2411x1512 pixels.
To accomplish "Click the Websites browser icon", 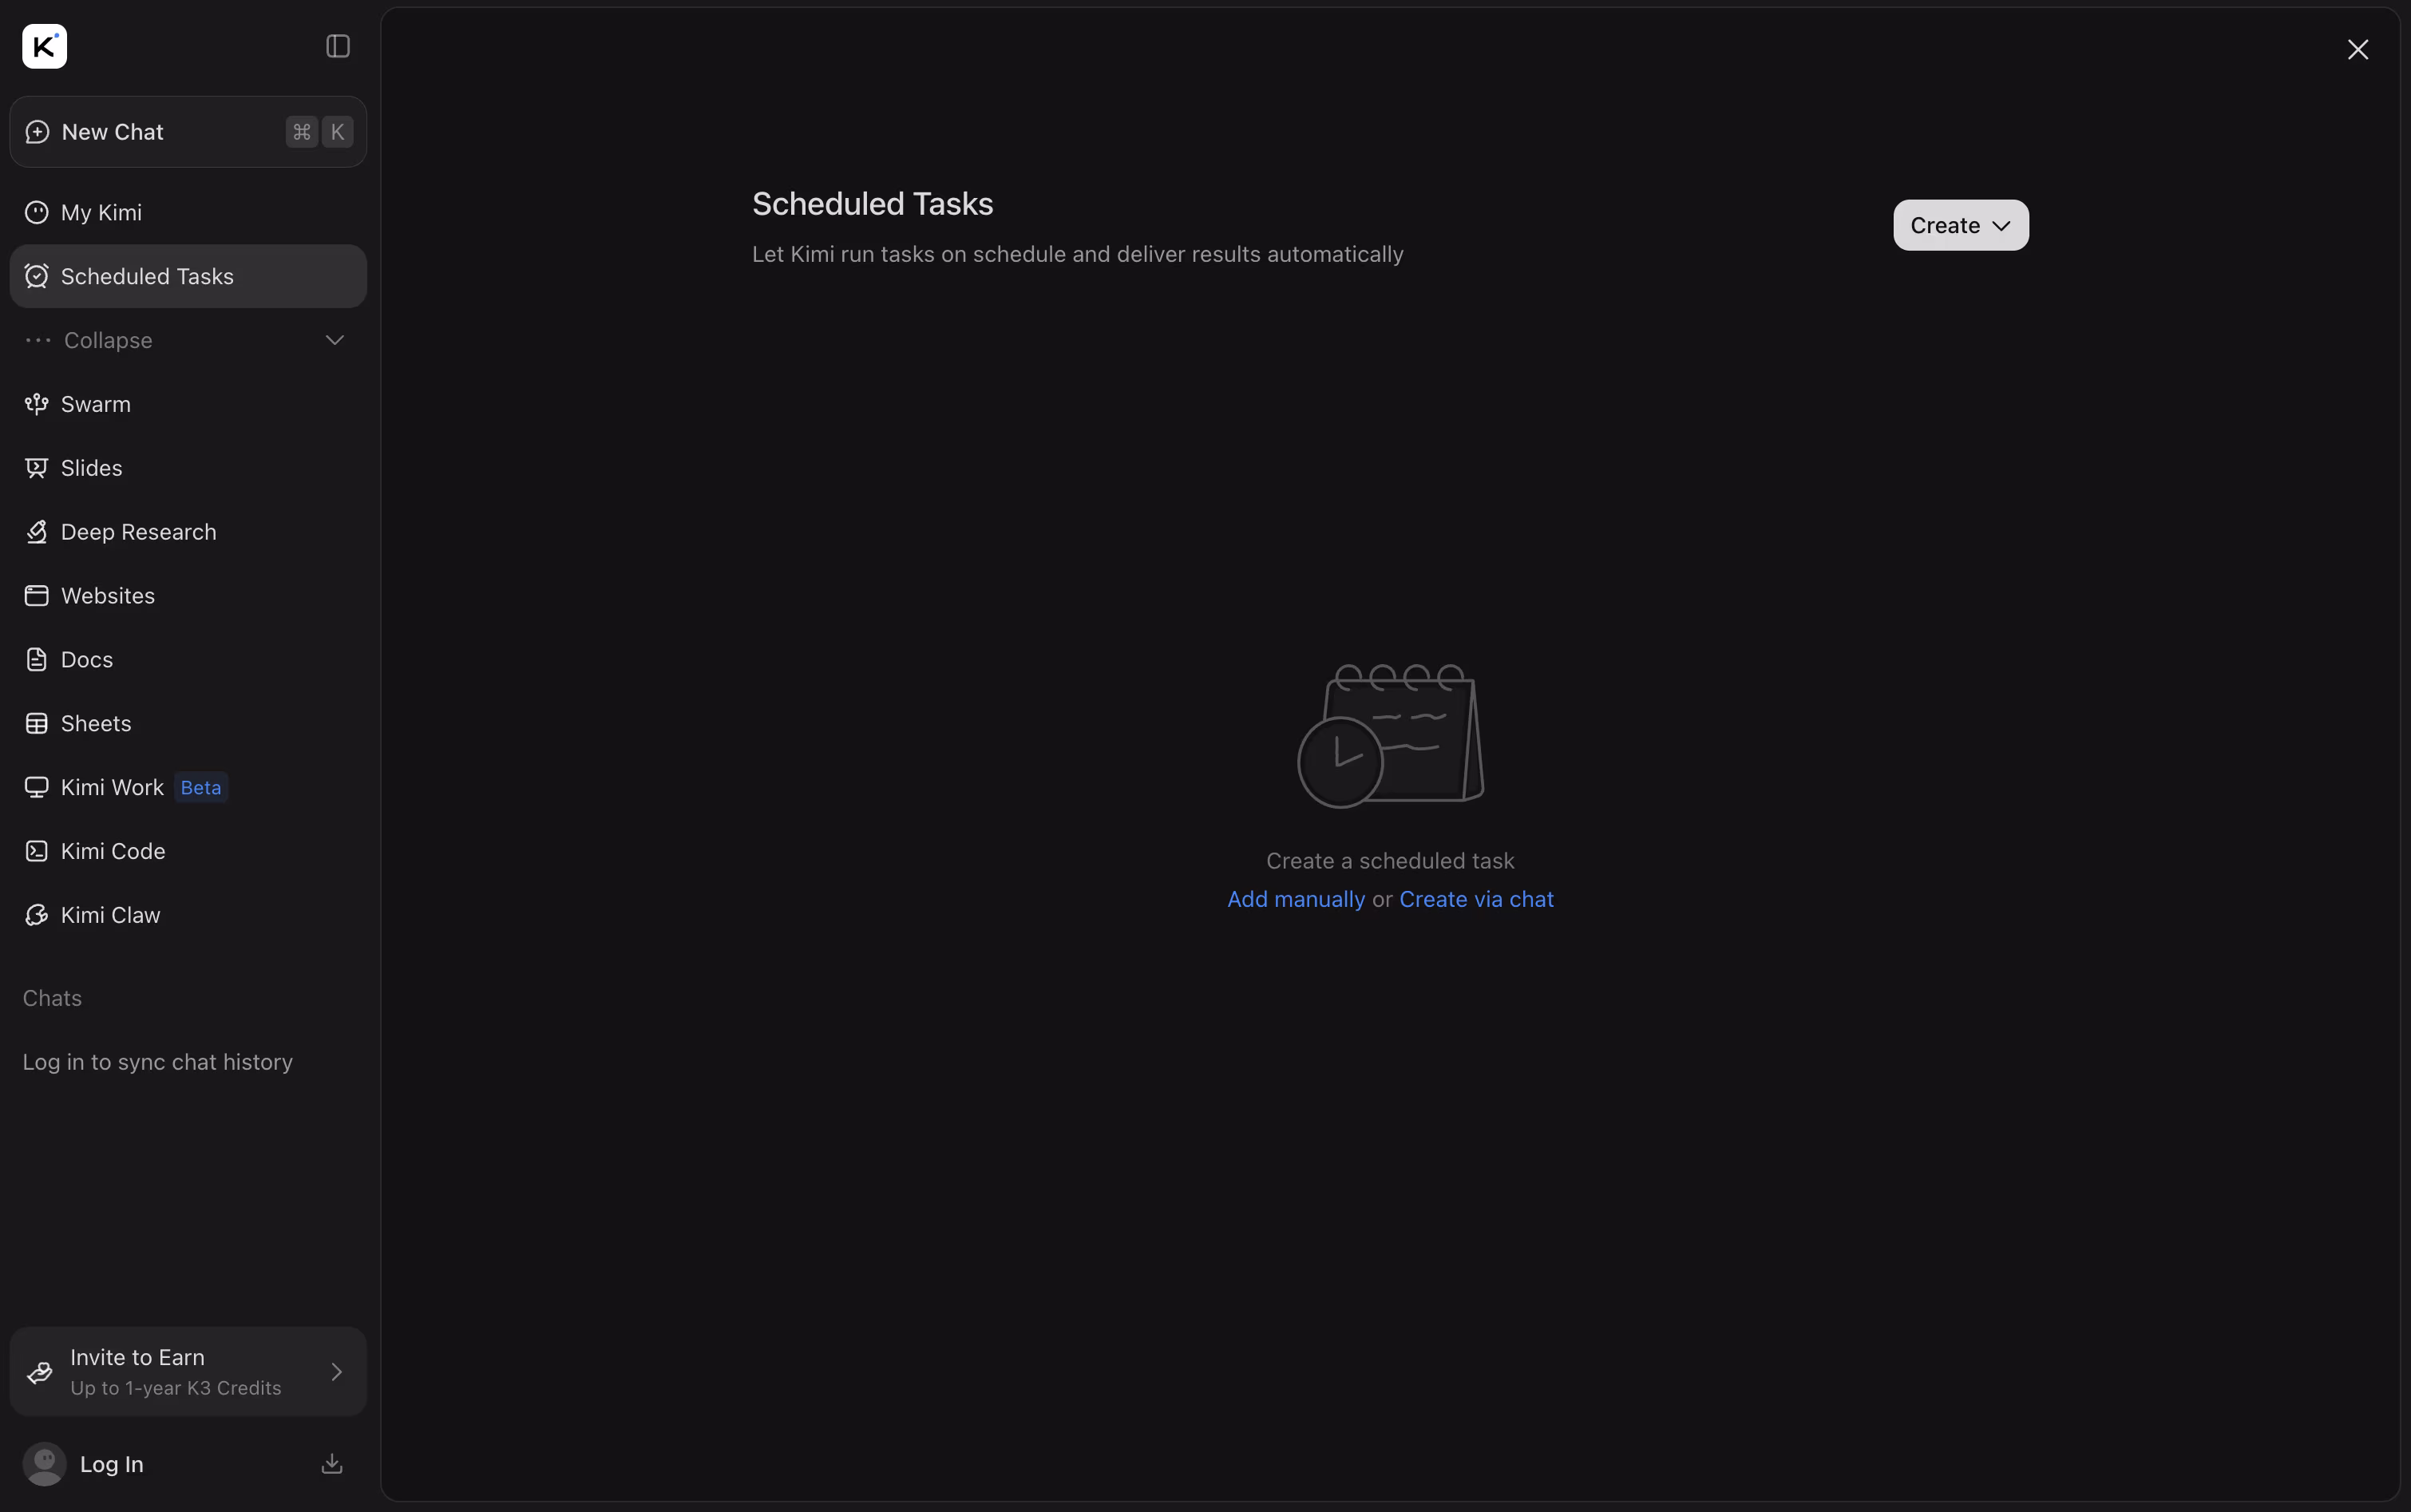I will click(37, 596).
